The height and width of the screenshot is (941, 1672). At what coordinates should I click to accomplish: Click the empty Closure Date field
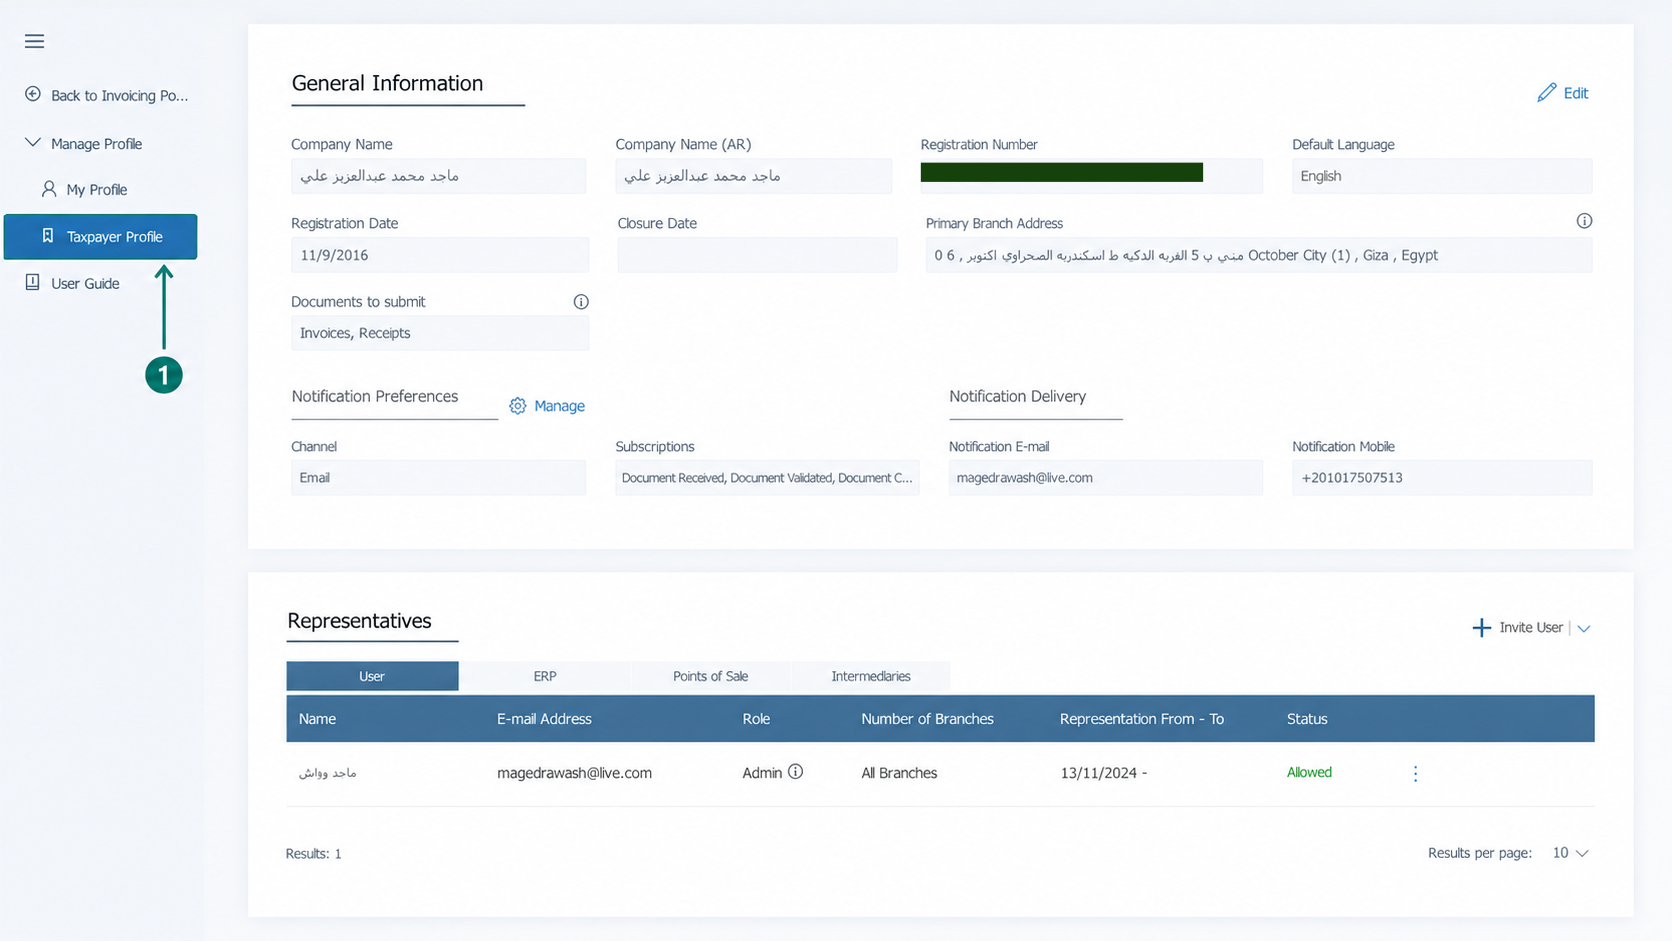pyautogui.click(x=757, y=255)
